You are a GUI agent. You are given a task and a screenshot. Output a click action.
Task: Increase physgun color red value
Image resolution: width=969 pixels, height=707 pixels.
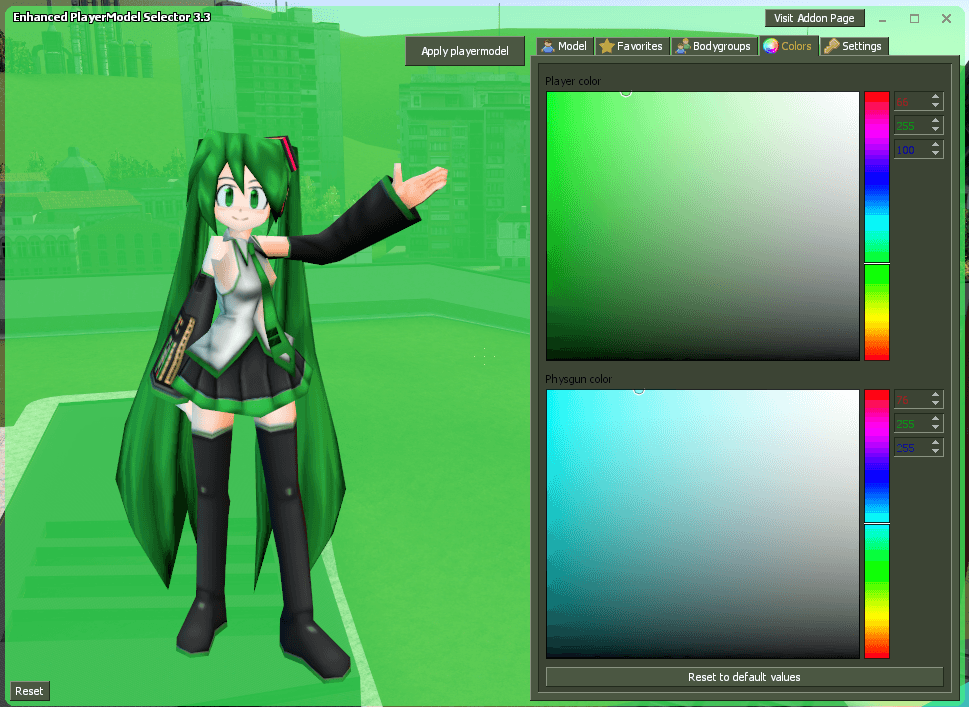click(936, 396)
